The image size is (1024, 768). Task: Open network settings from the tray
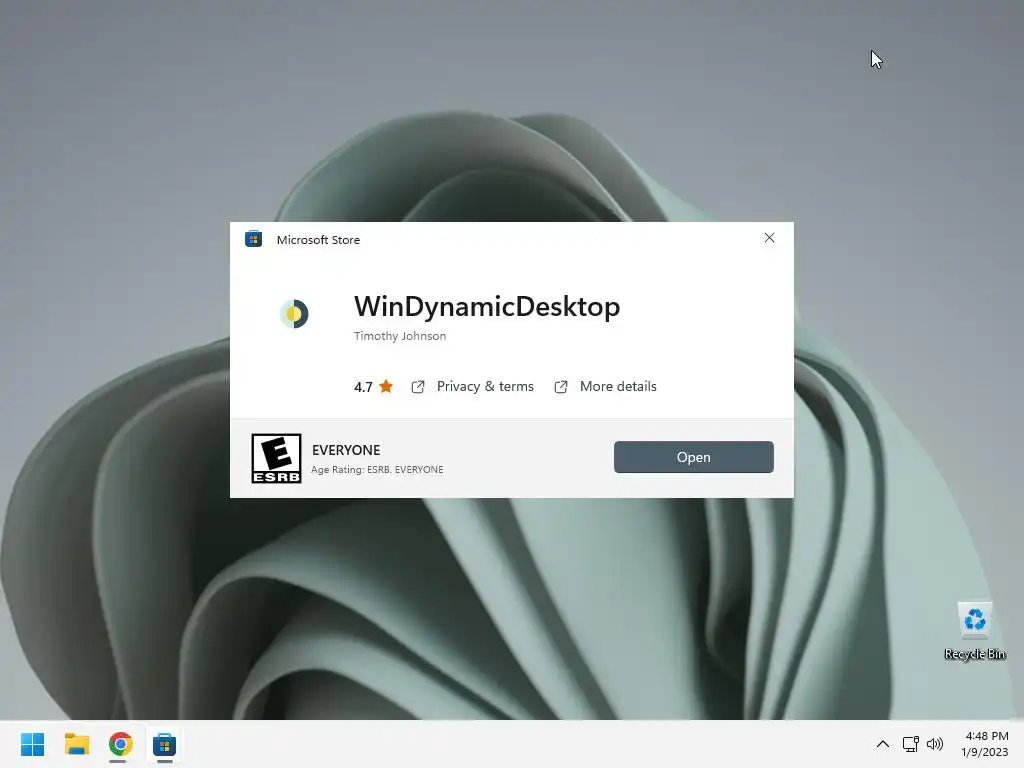(910, 744)
